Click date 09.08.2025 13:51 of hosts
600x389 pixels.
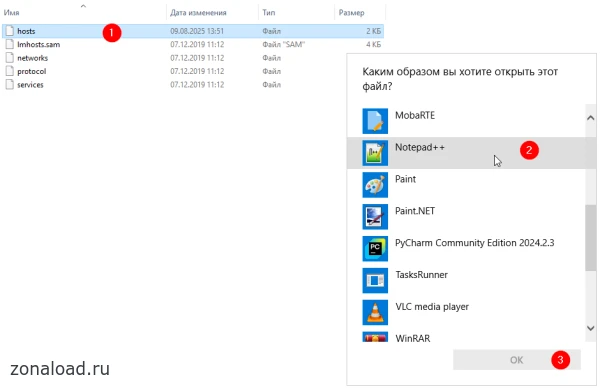click(x=197, y=31)
